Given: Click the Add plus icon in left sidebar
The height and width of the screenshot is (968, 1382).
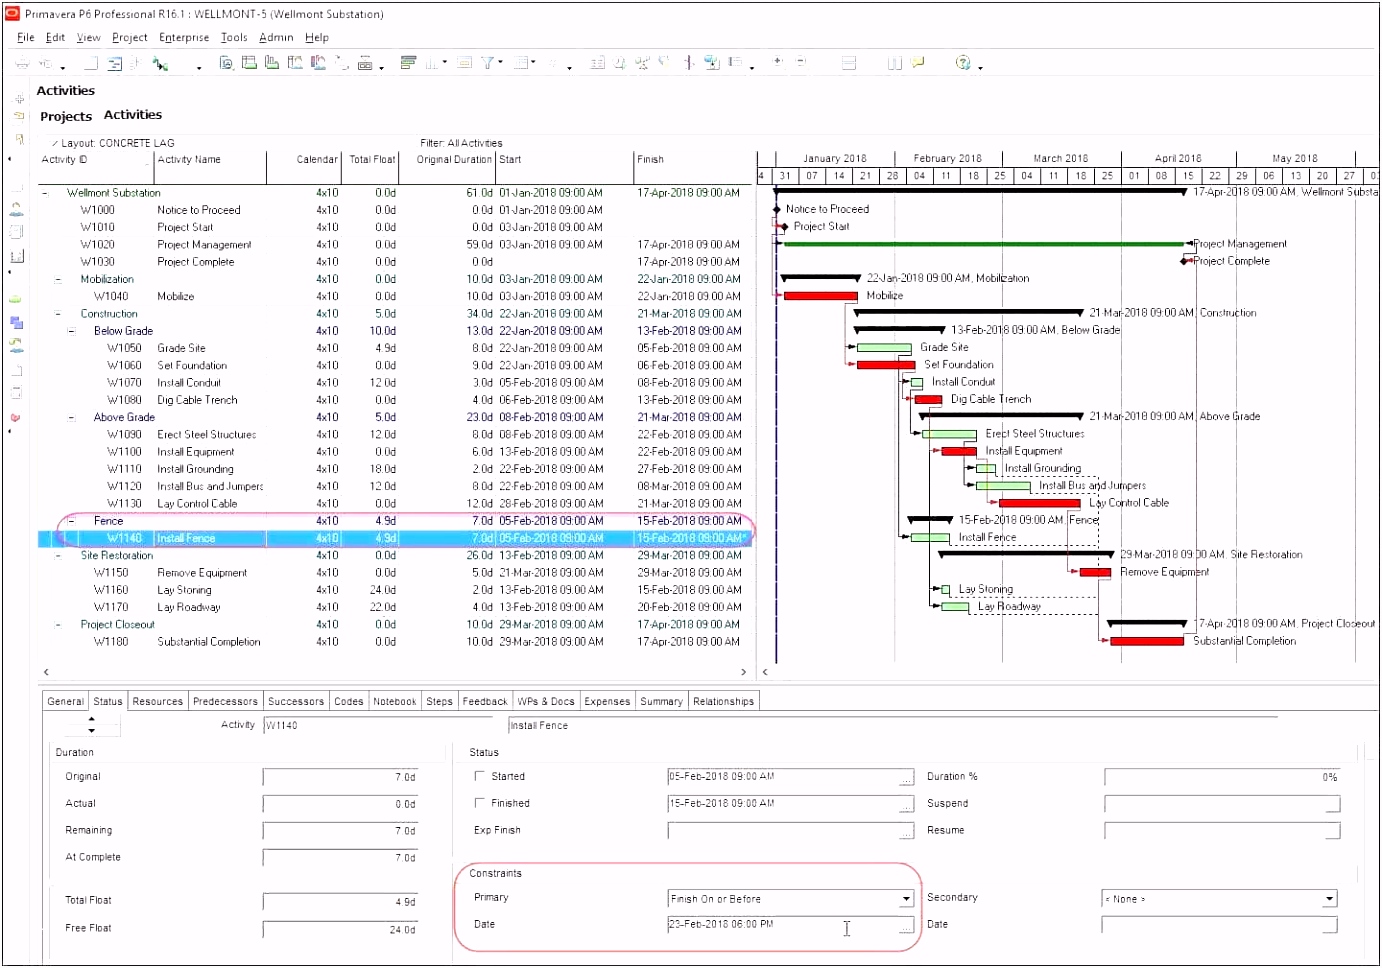Looking at the screenshot, I should click(x=18, y=98).
